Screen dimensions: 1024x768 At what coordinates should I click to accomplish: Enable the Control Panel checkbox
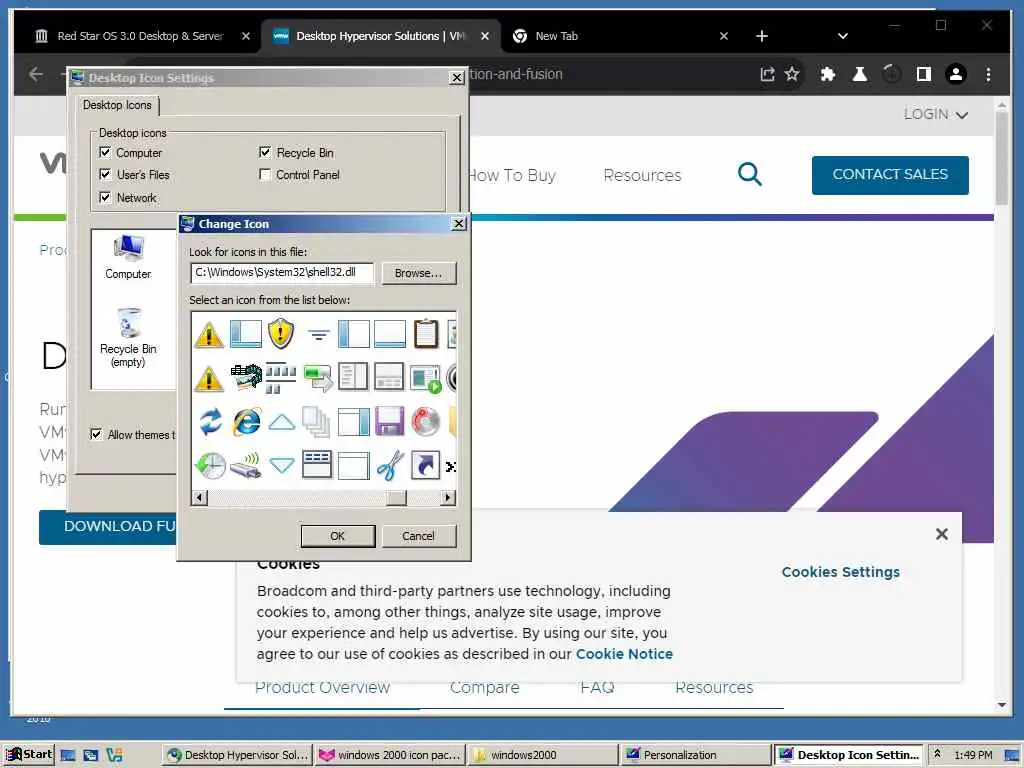(x=264, y=174)
